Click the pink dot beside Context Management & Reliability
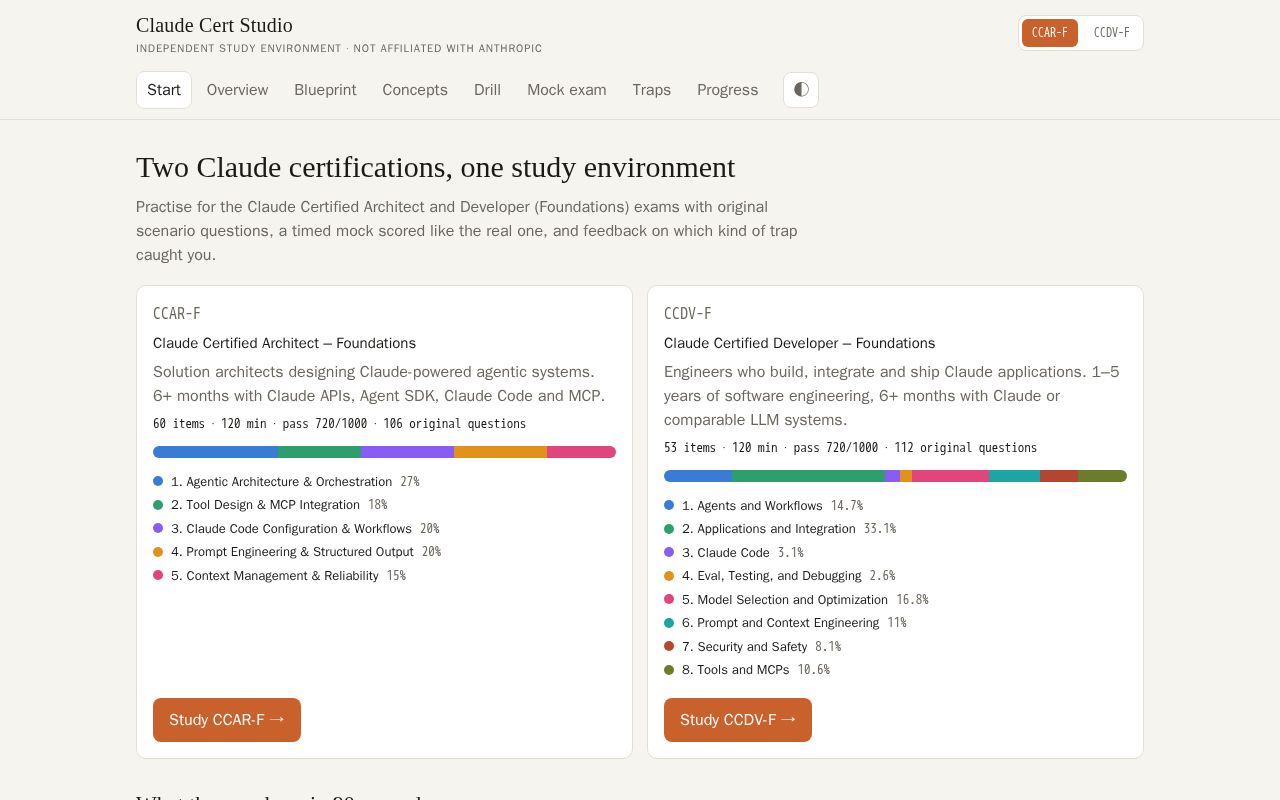This screenshot has width=1280, height=800. coord(158,575)
